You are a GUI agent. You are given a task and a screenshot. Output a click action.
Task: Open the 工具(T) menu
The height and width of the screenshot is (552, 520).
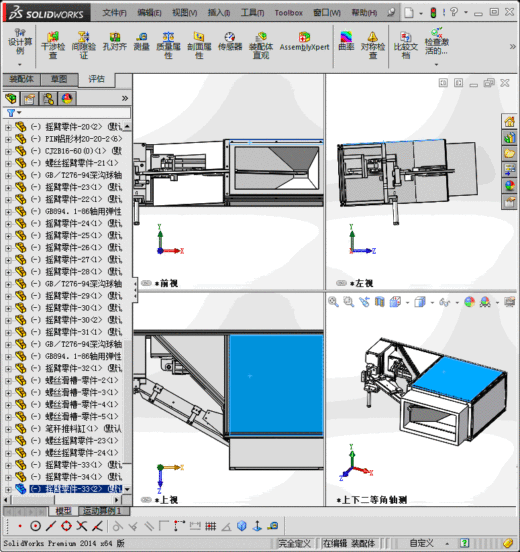coord(252,13)
